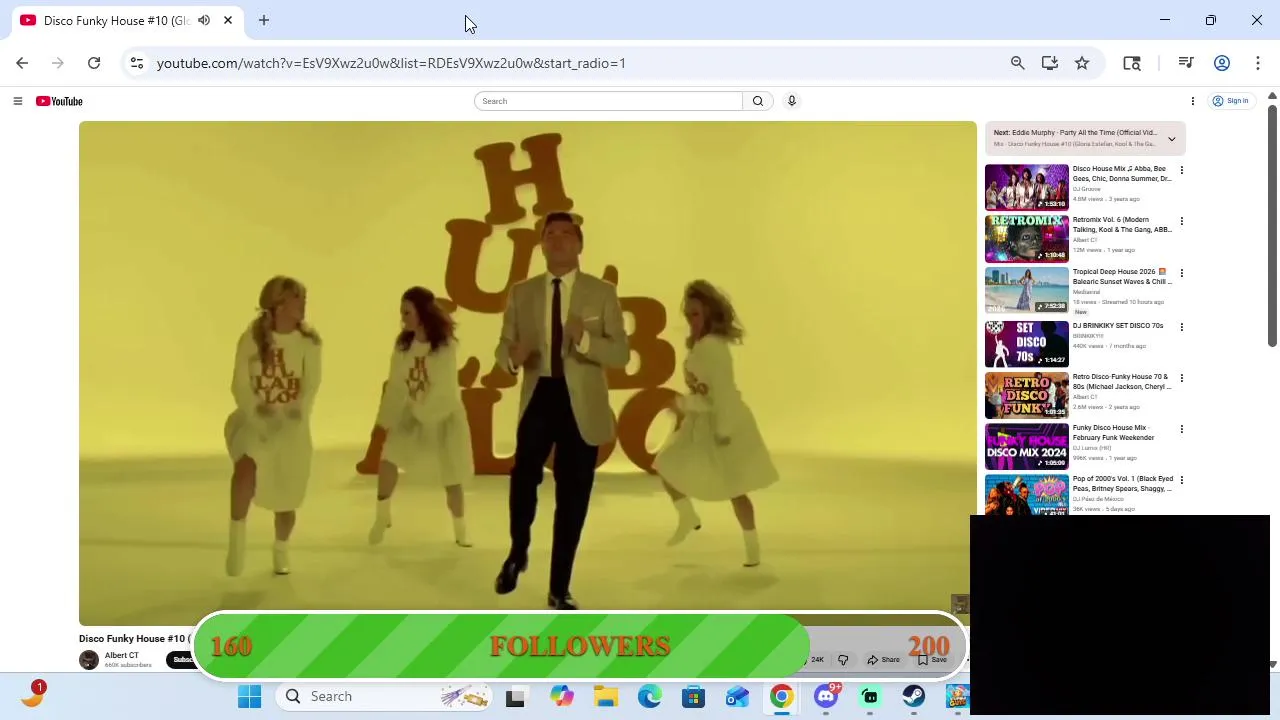
Task: Open the Windows Start menu
Action: click(249, 696)
